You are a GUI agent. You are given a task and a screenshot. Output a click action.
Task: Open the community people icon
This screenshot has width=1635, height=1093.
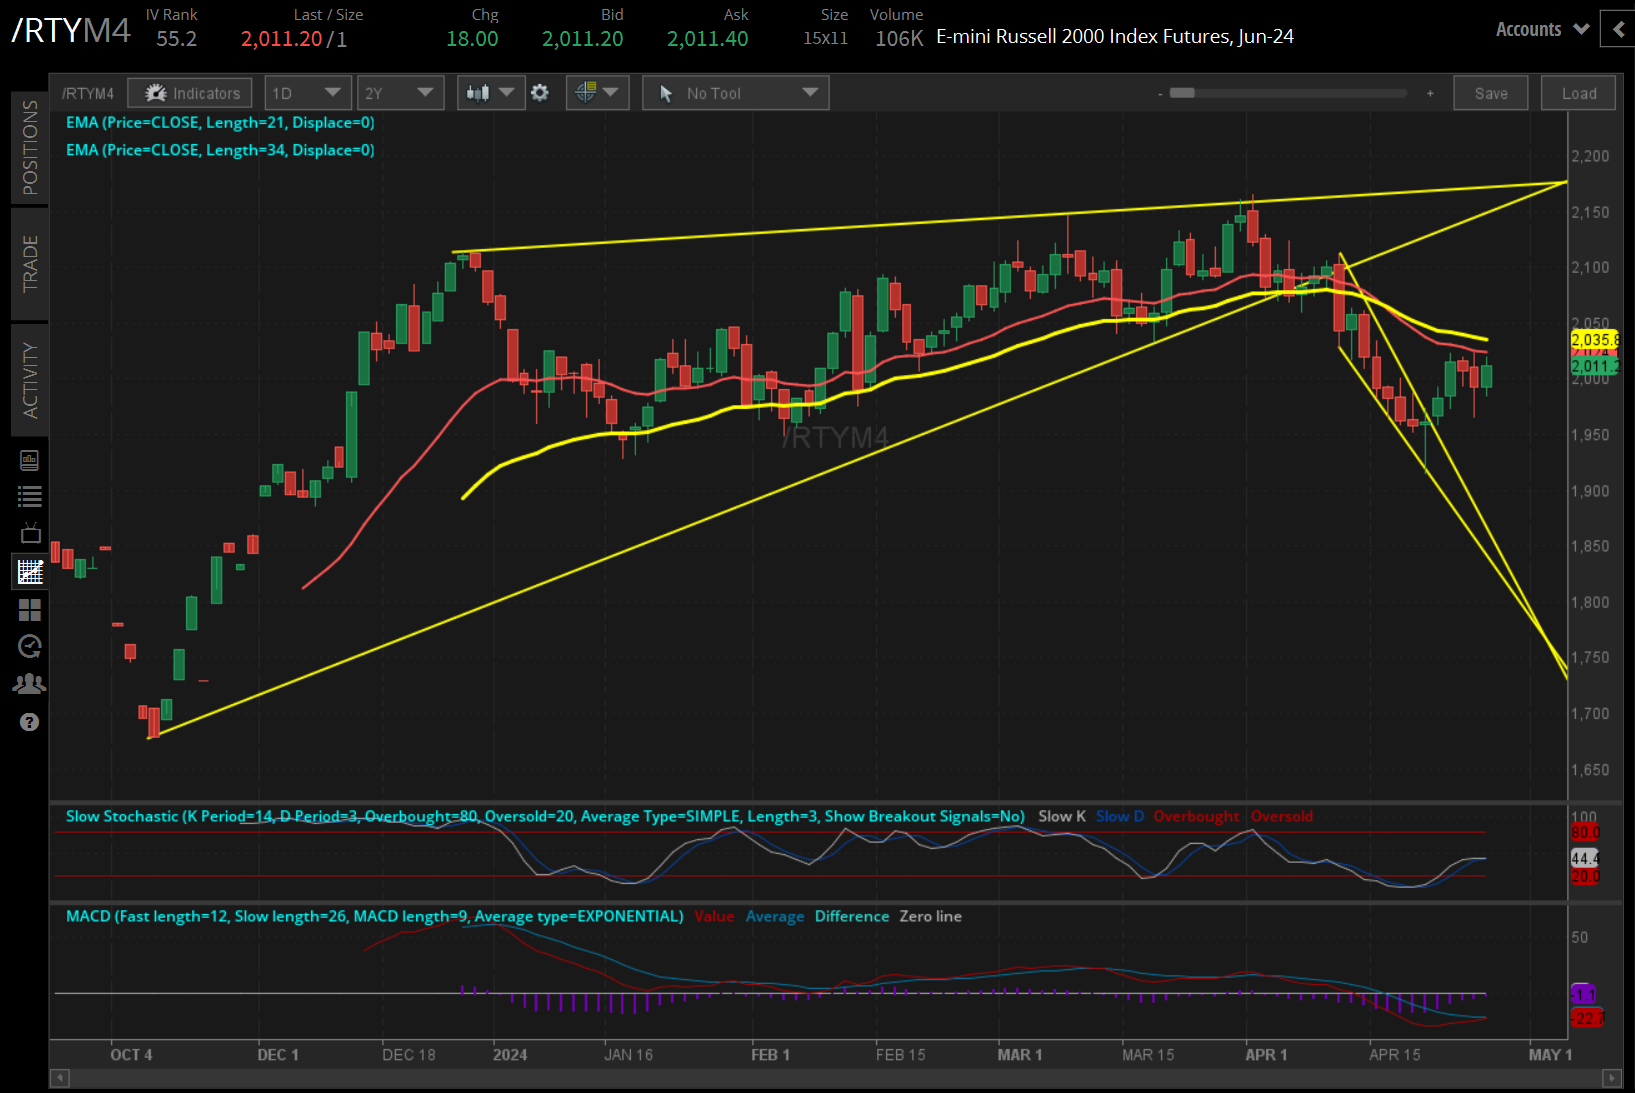[x=30, y=684]
